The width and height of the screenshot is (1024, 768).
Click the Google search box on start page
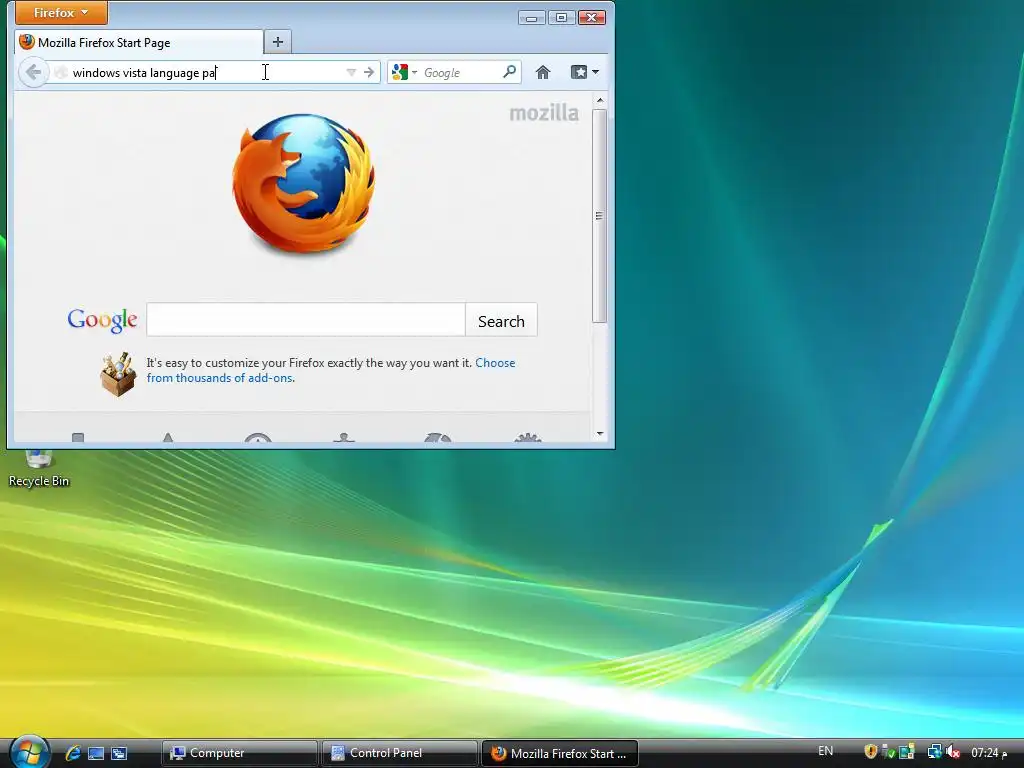coord(306,320)
